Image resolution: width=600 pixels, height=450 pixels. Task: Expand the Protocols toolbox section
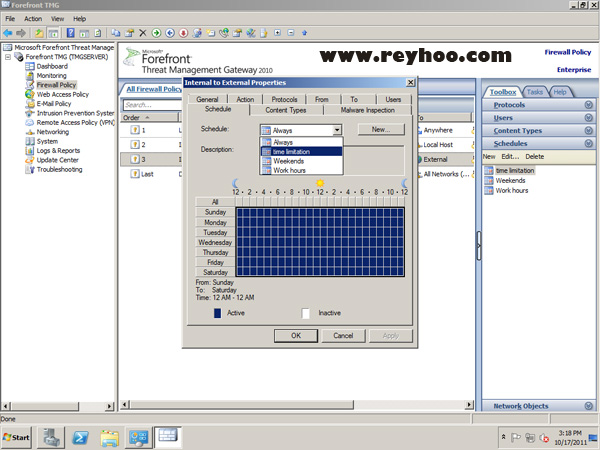pos(539,105)
